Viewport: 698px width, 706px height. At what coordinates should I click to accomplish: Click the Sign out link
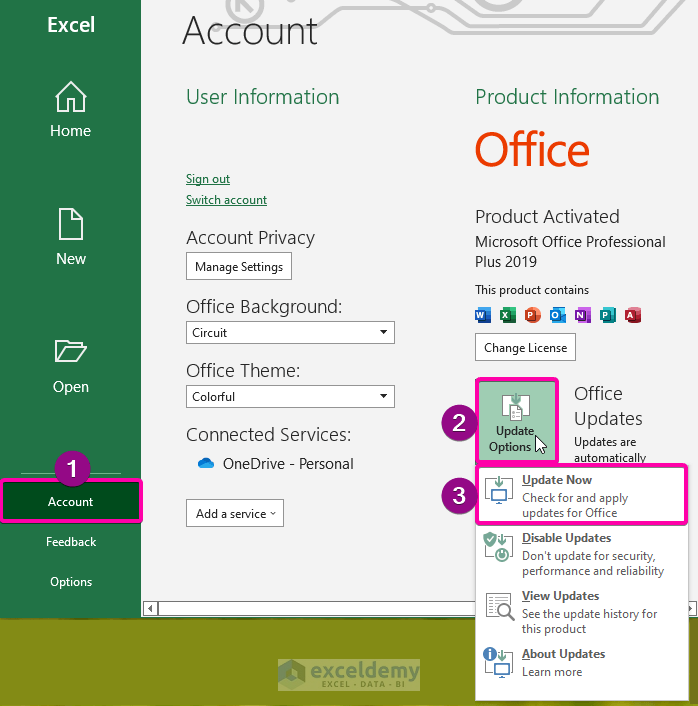pos(208,179)
